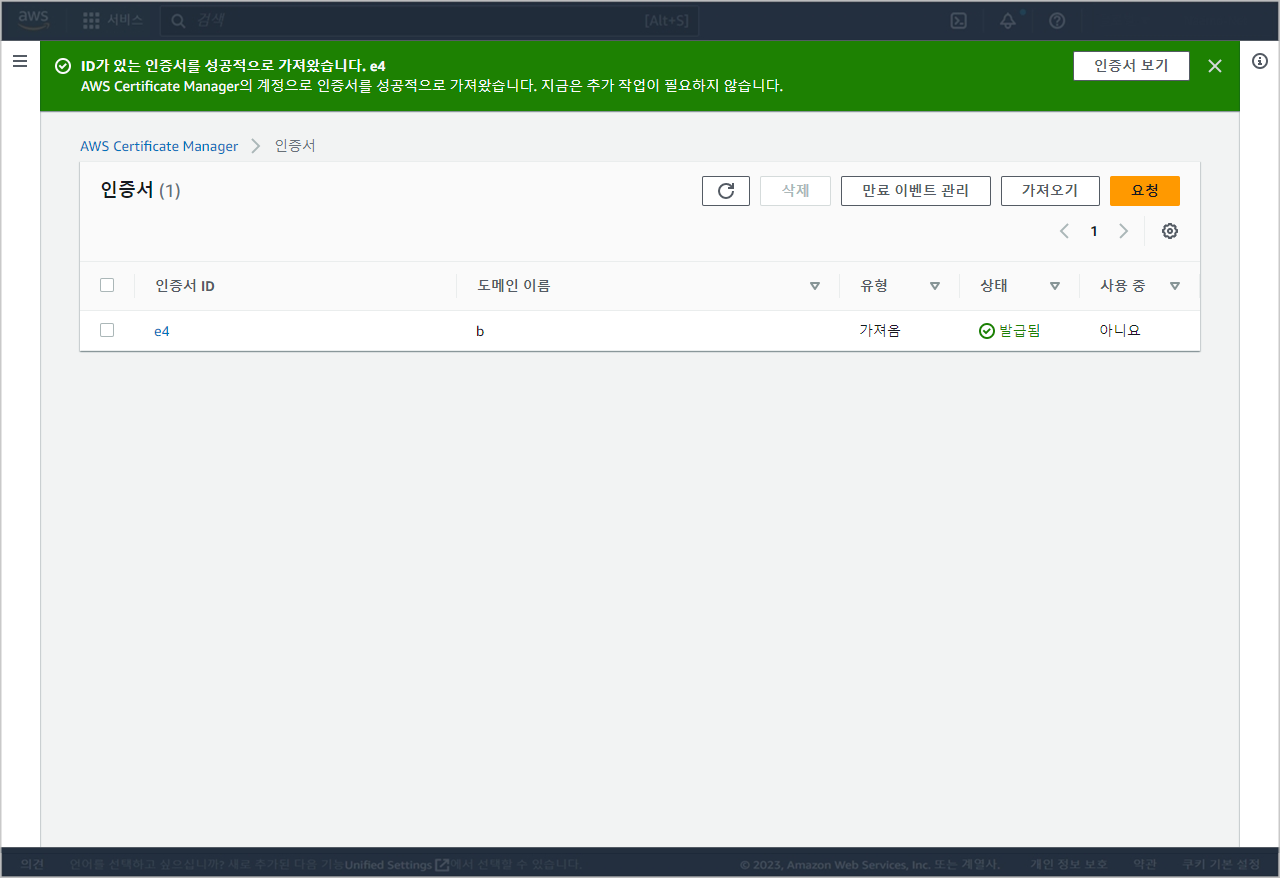Open Unified Settings link in footer
Screen dimensions: 1280x878
coord(397,864)
